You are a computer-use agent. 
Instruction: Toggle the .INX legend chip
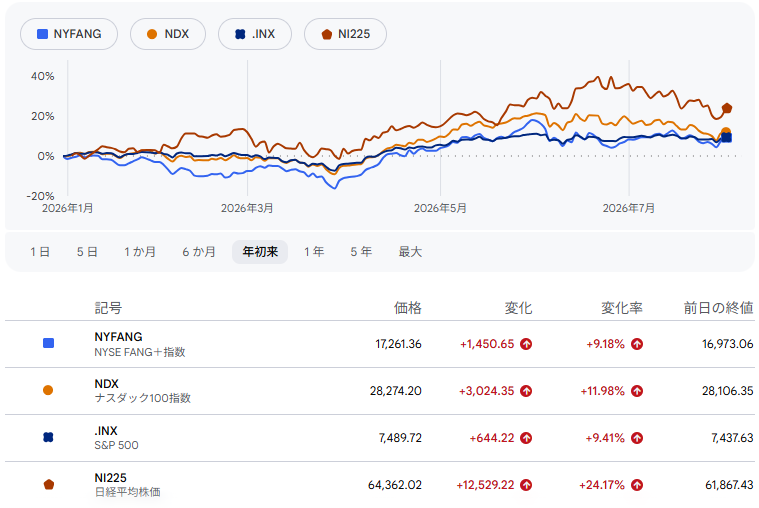click(x=255, y=34)
